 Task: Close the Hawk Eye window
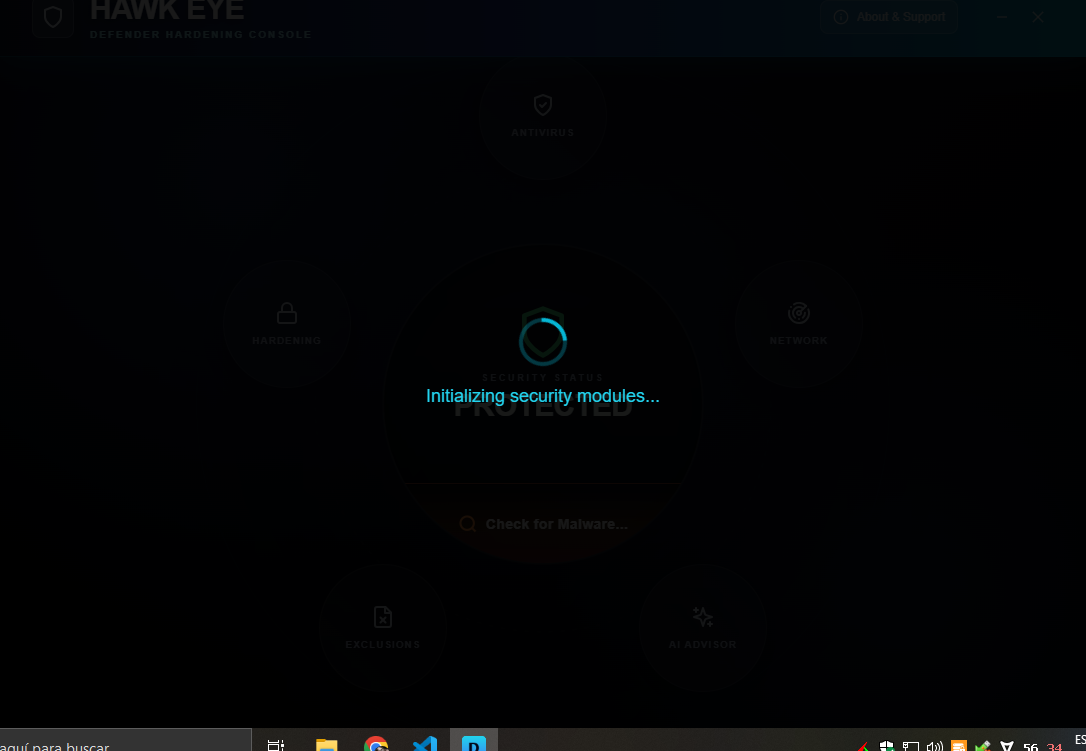1038,17
